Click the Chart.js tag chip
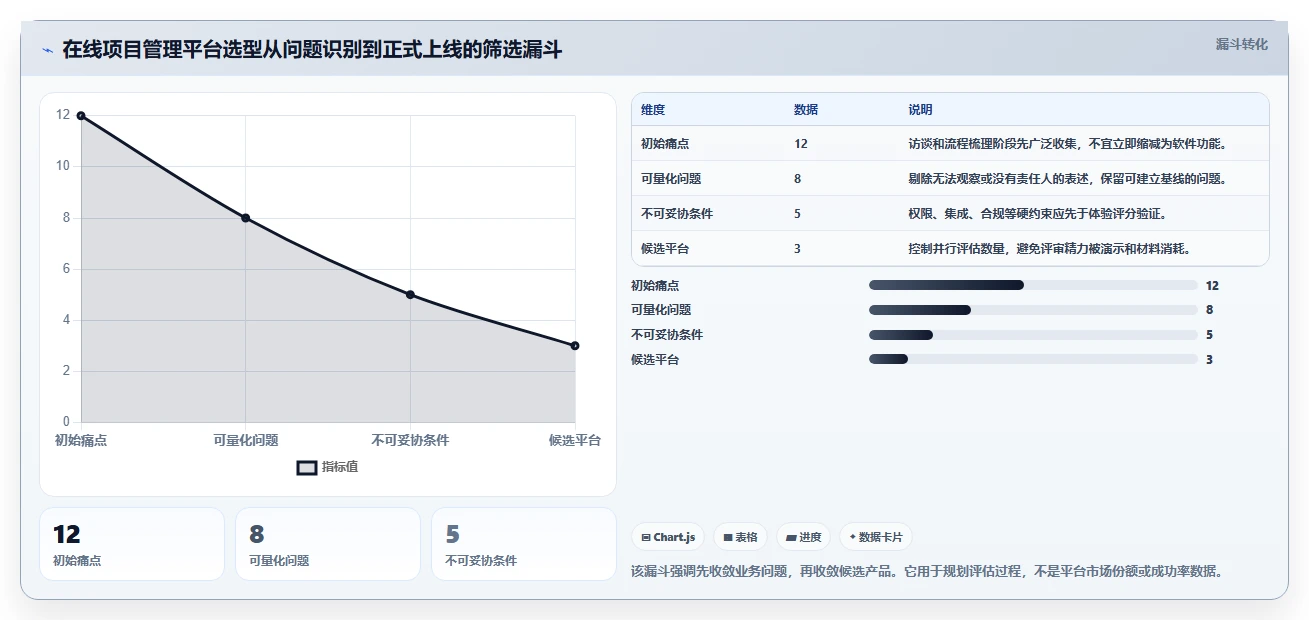 point(668,537)
